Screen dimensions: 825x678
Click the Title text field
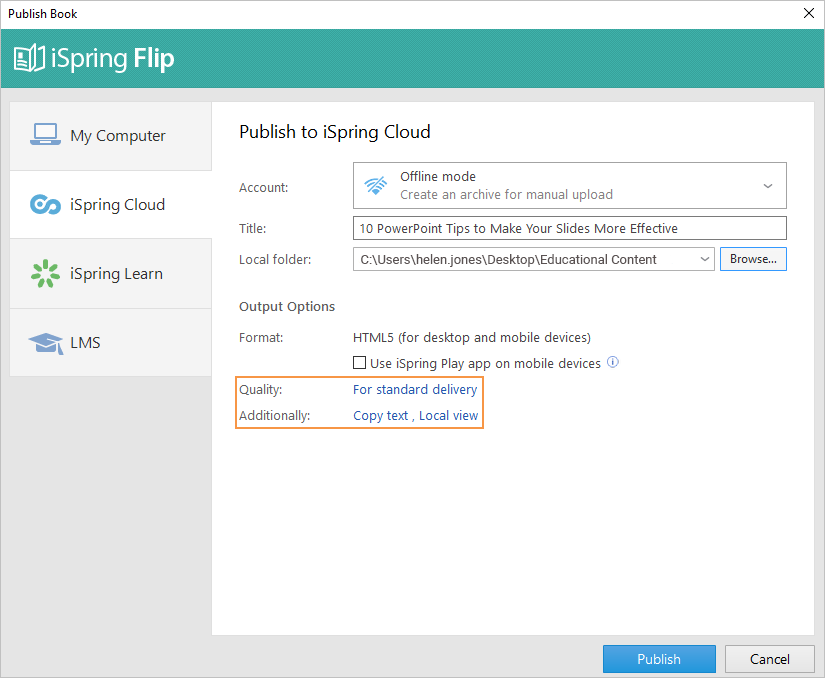[x=569, y=228]
